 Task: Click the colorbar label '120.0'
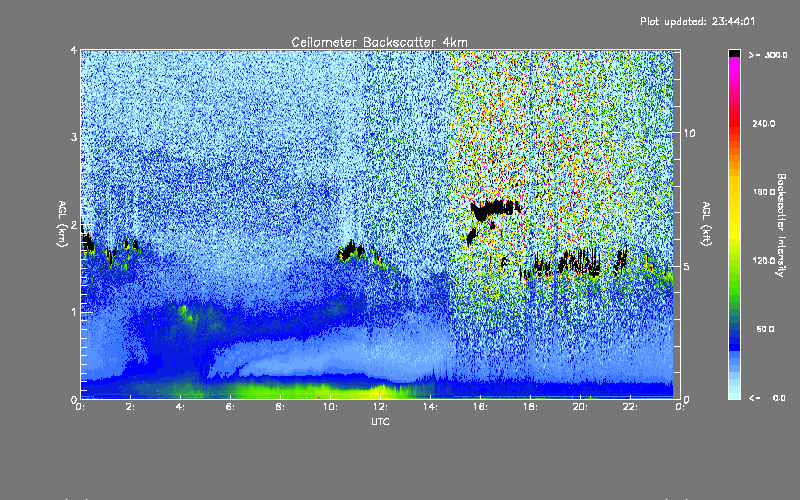[763, 260]
